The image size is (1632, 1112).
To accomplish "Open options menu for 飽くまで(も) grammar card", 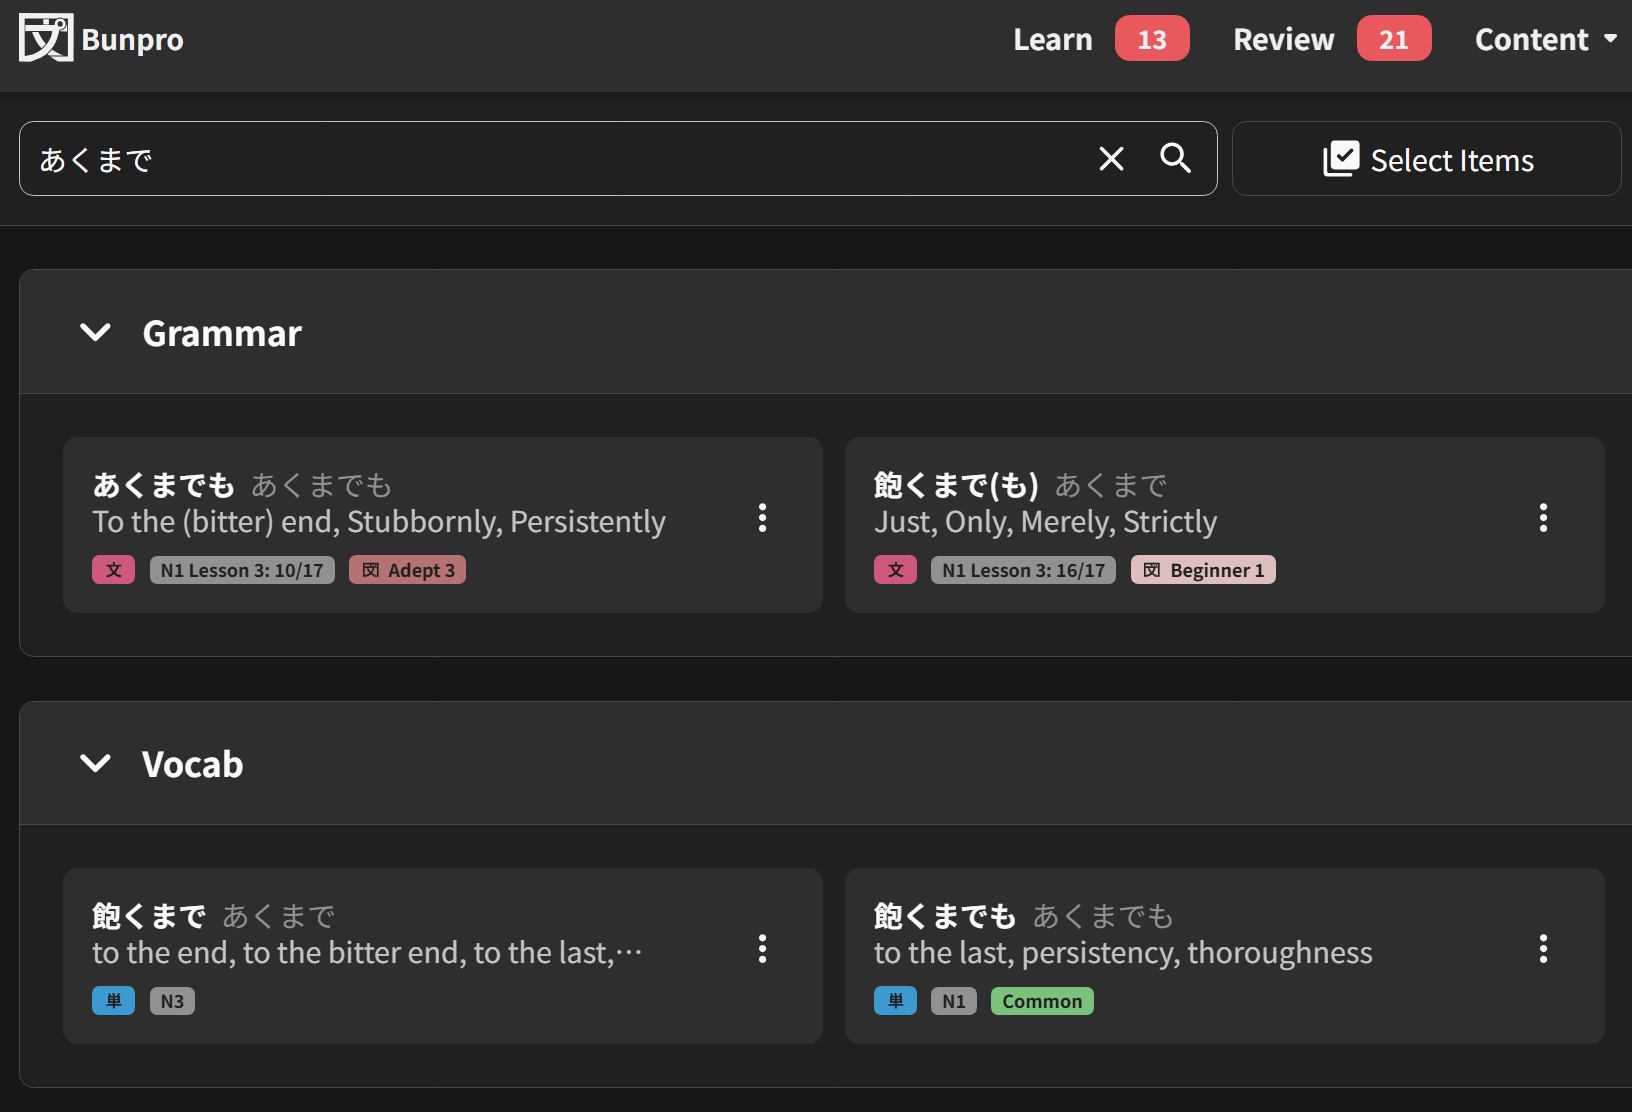I will 1543,518.
